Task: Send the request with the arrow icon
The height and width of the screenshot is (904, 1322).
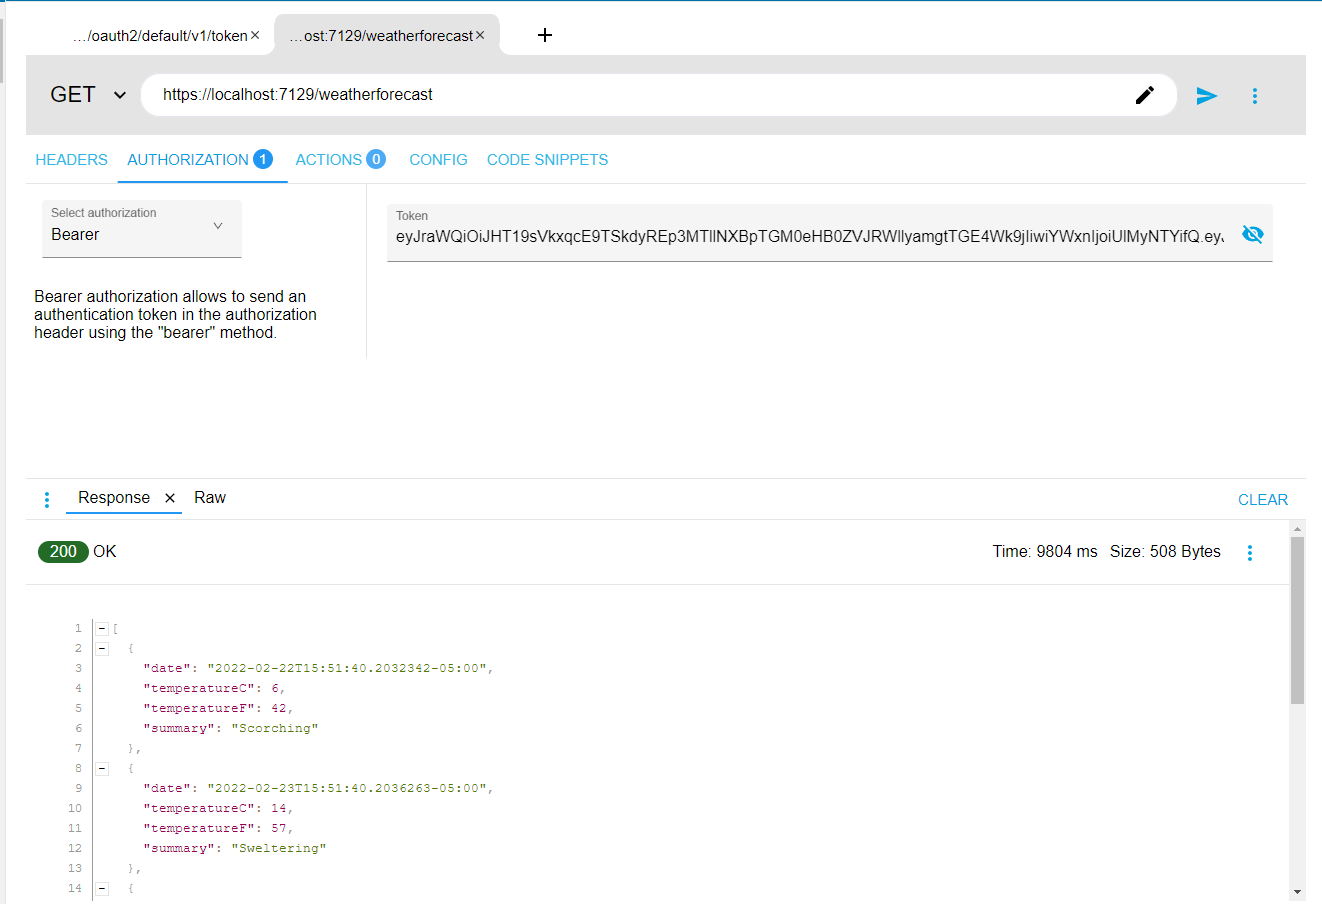Action: point(1207,96)
